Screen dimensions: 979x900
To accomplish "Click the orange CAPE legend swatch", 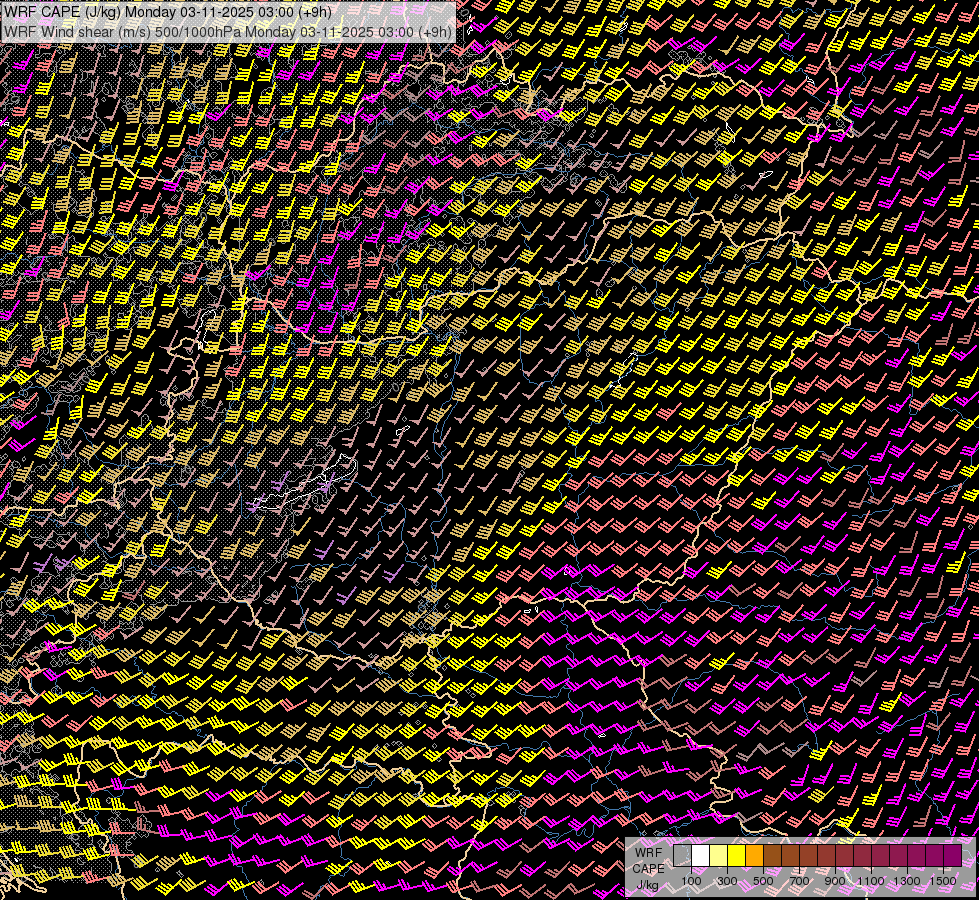I will [x=754, y=856].
